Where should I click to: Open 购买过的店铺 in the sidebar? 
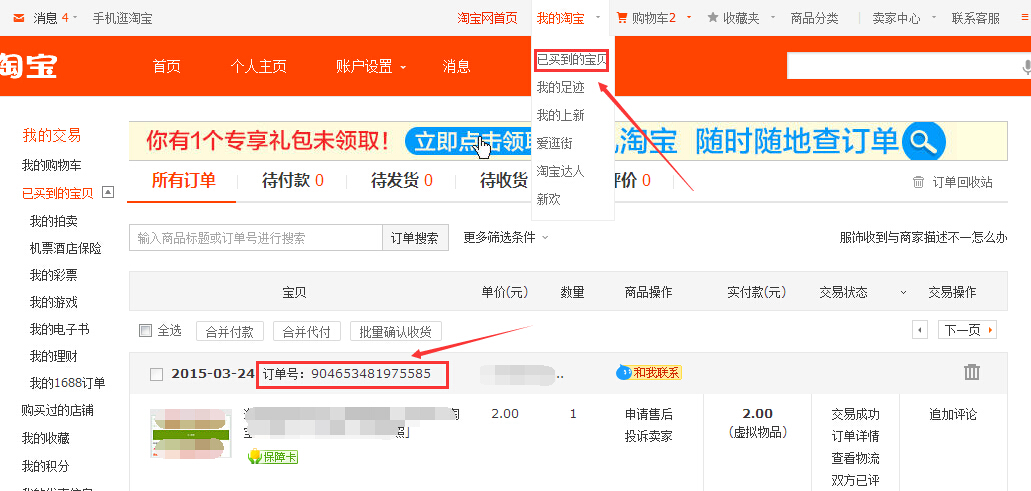point(57,410)
